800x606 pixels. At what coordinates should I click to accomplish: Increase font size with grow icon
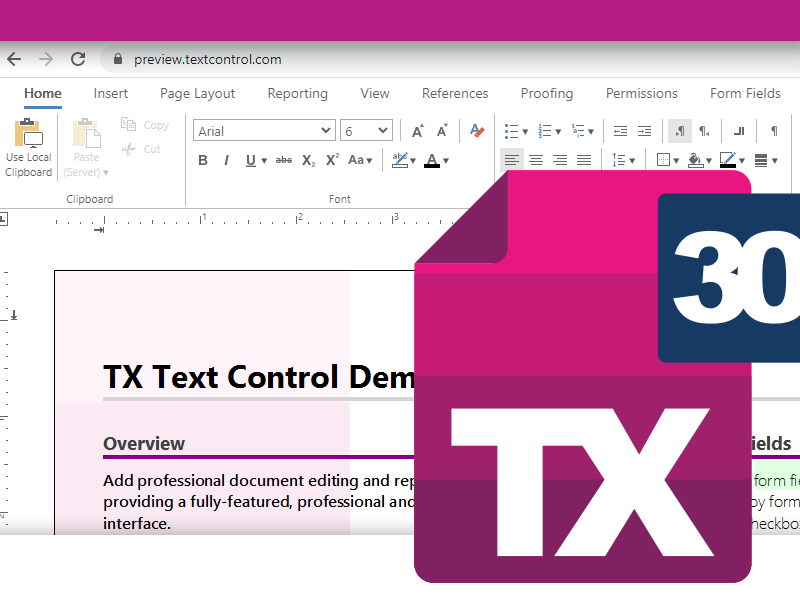[x=417, y=131]
